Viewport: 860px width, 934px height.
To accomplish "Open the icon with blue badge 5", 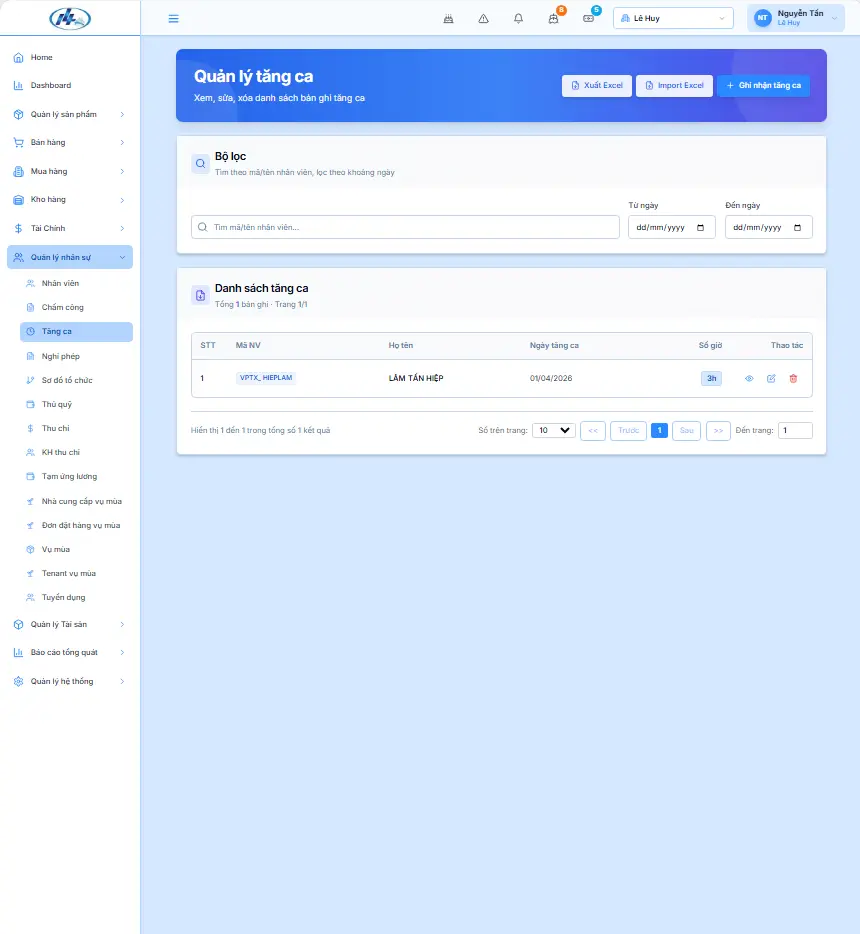I will click(x=588, y=18).
